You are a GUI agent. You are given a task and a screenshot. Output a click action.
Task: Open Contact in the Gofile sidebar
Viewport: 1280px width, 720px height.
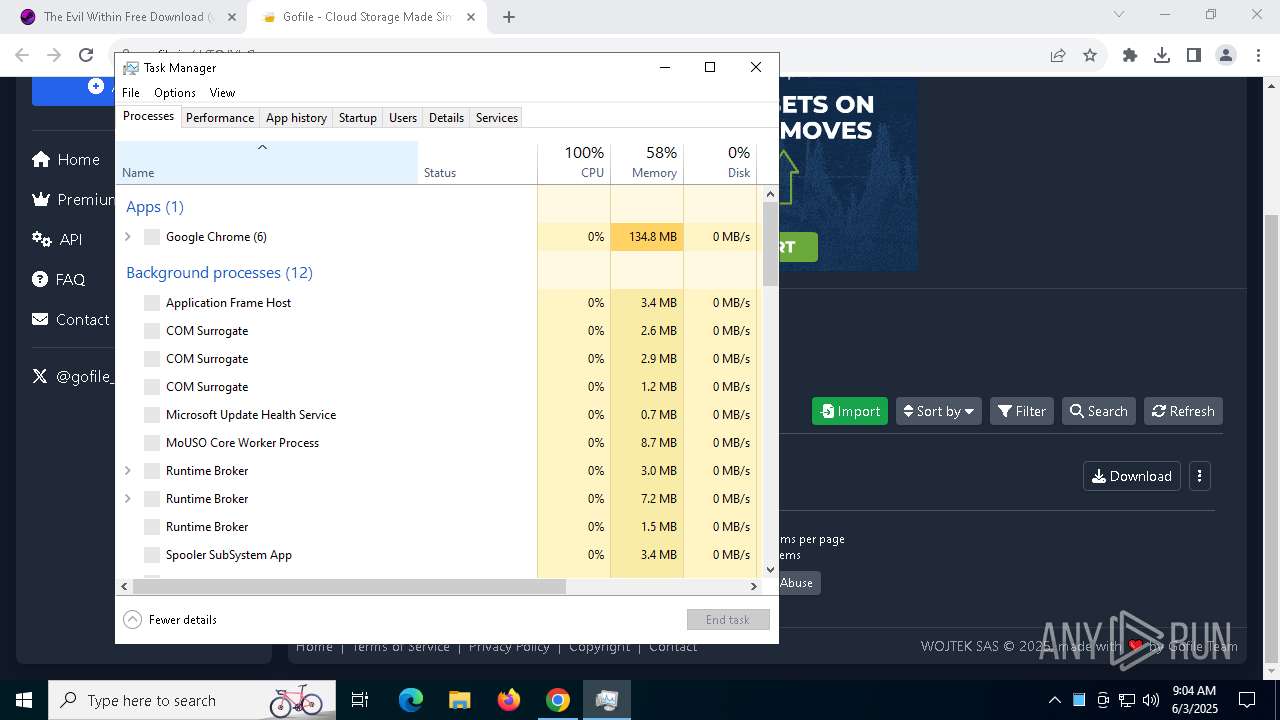click(71, 320)
